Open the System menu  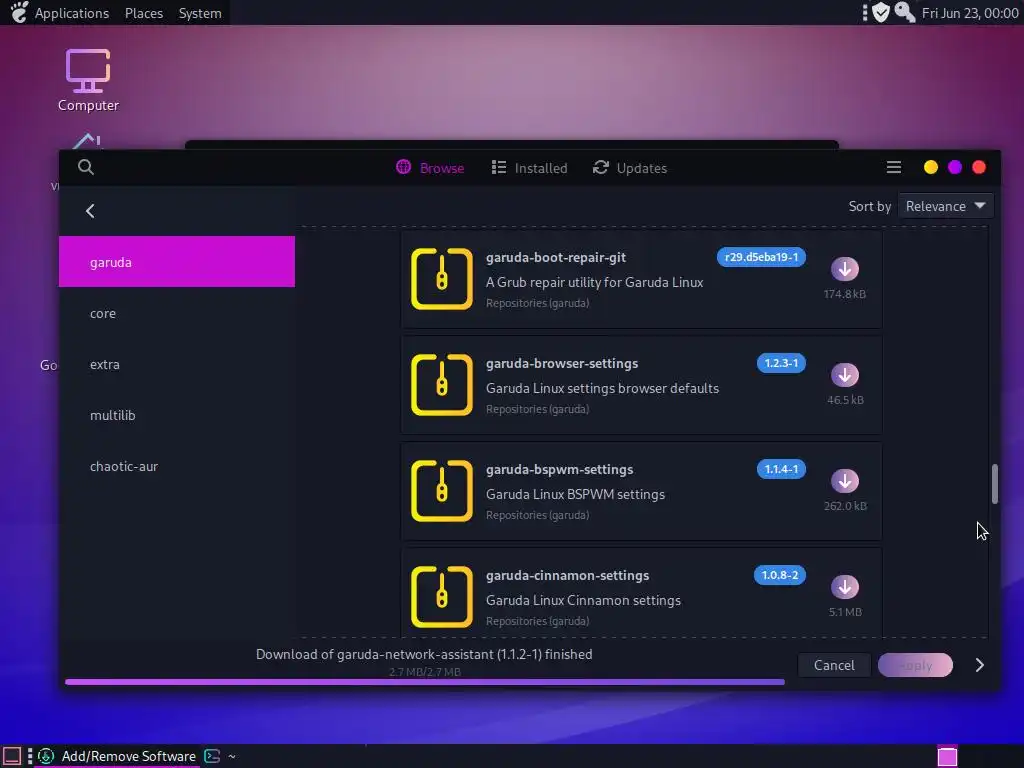tap(200, 13)
